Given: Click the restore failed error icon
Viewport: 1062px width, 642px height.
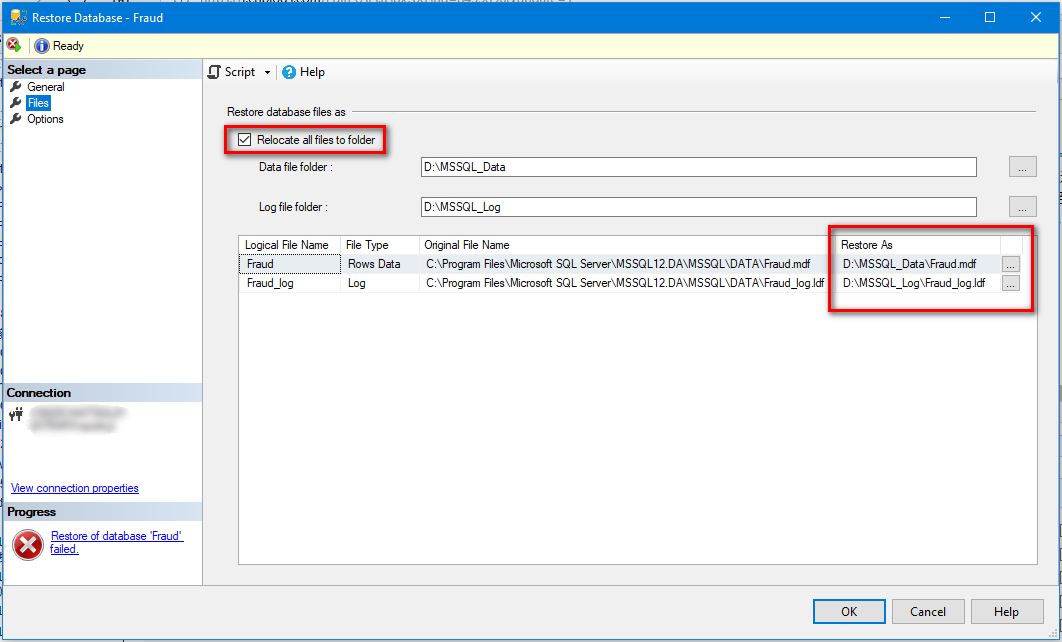Looking at the screenshot, I should pyautogui.click(x=28, y=544).
